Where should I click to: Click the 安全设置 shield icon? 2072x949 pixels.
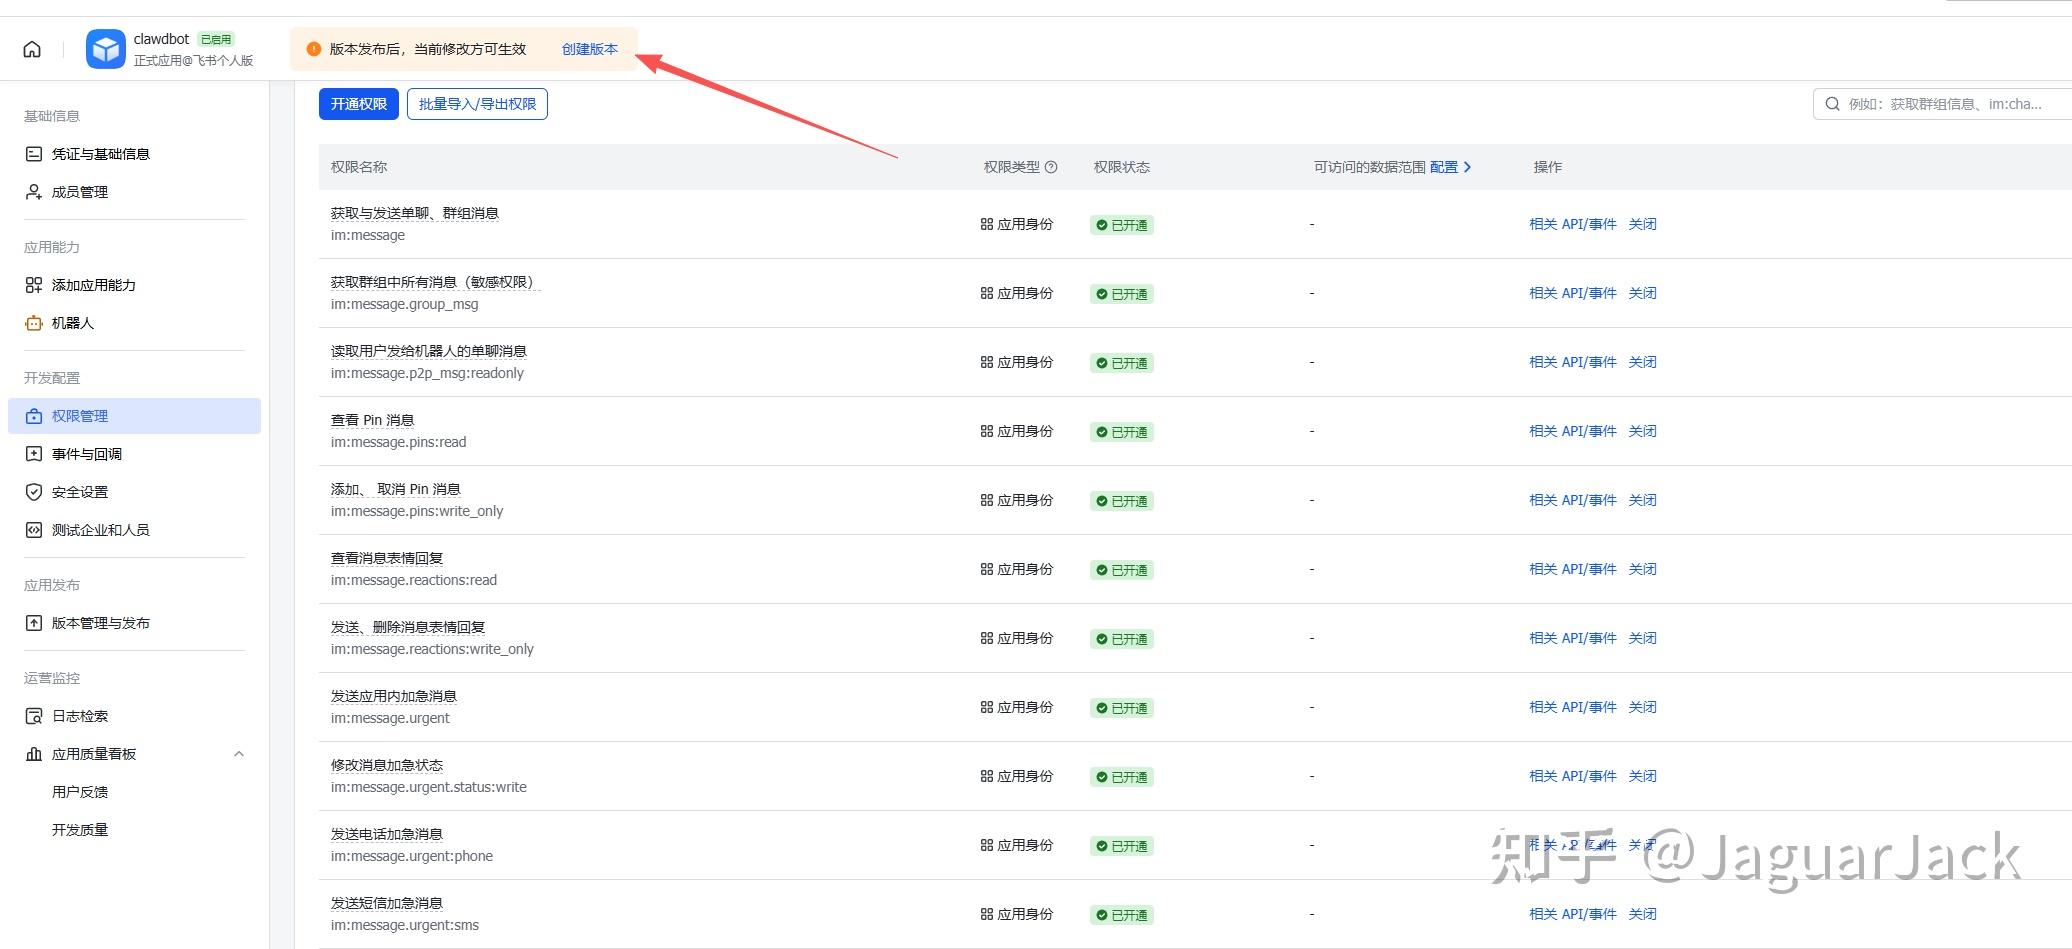coord(34,492)
